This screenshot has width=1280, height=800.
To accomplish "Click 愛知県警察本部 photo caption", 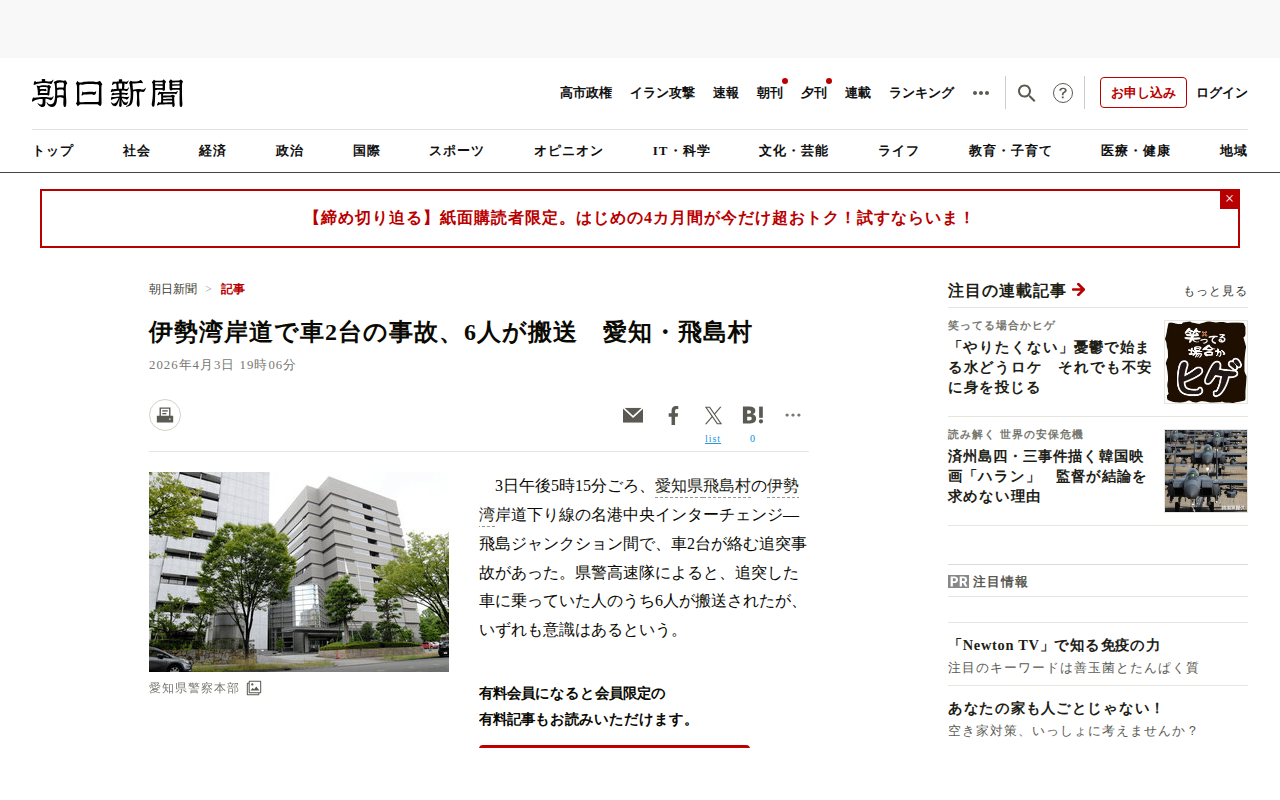I will [194, 688].
